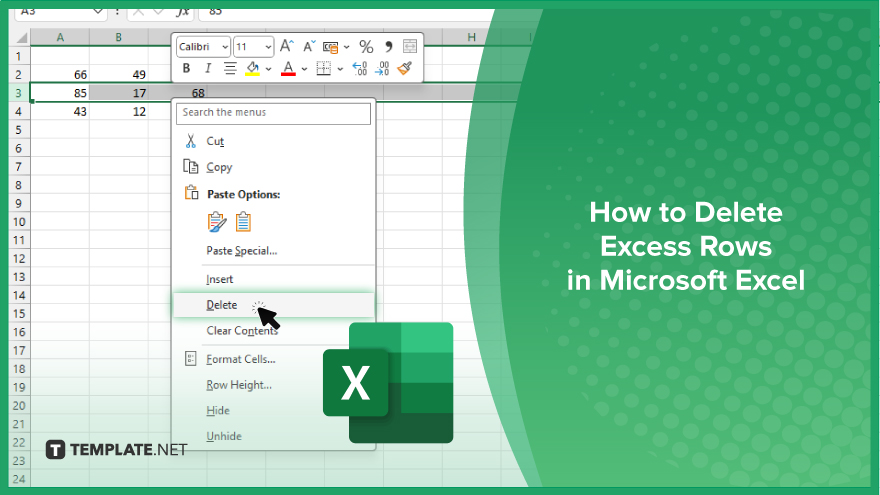Screen dimensions: 880x495
Task: Expand the fill color dropdown arrow
Action: coord(268,69)
